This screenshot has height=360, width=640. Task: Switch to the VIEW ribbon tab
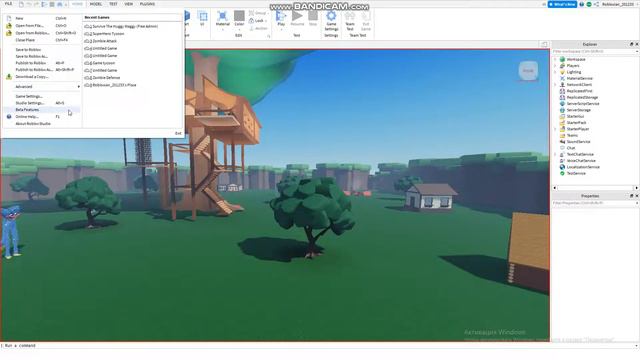pyautogui.click(x=129, y=4)
